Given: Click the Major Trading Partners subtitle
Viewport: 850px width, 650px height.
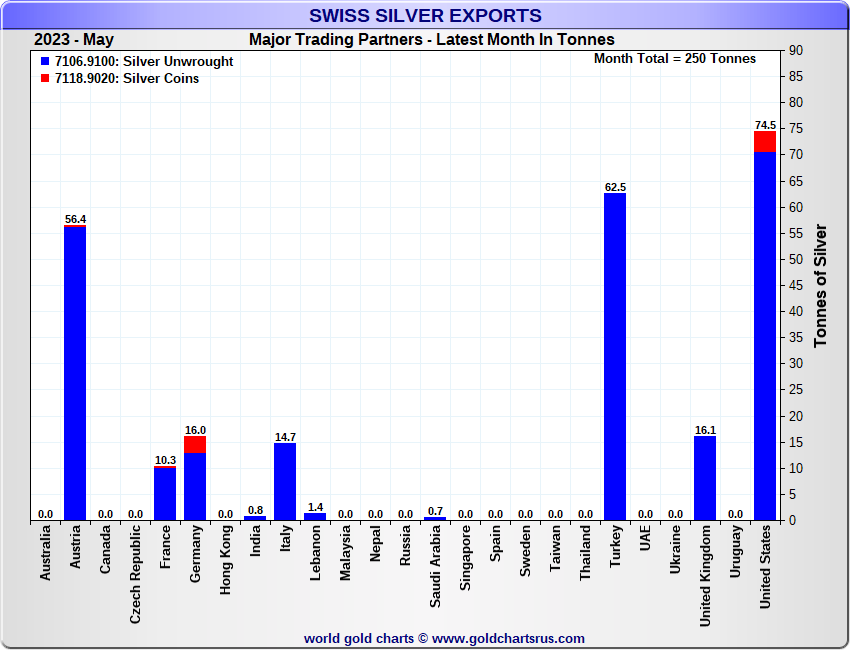Looking at the screenshot, I should point(431,40).
